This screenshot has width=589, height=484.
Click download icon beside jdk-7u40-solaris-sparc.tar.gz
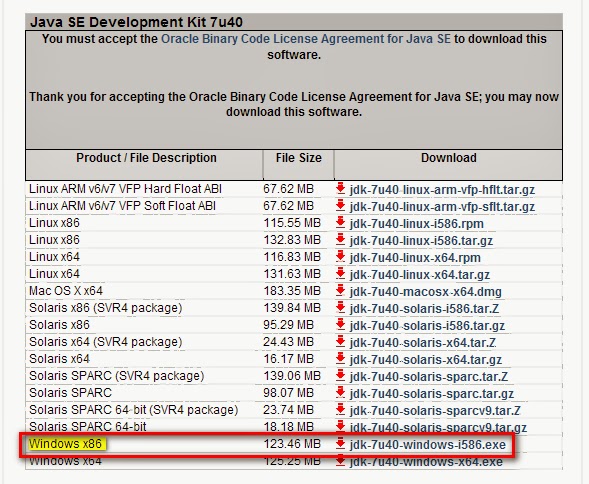[x=340, y=392]
